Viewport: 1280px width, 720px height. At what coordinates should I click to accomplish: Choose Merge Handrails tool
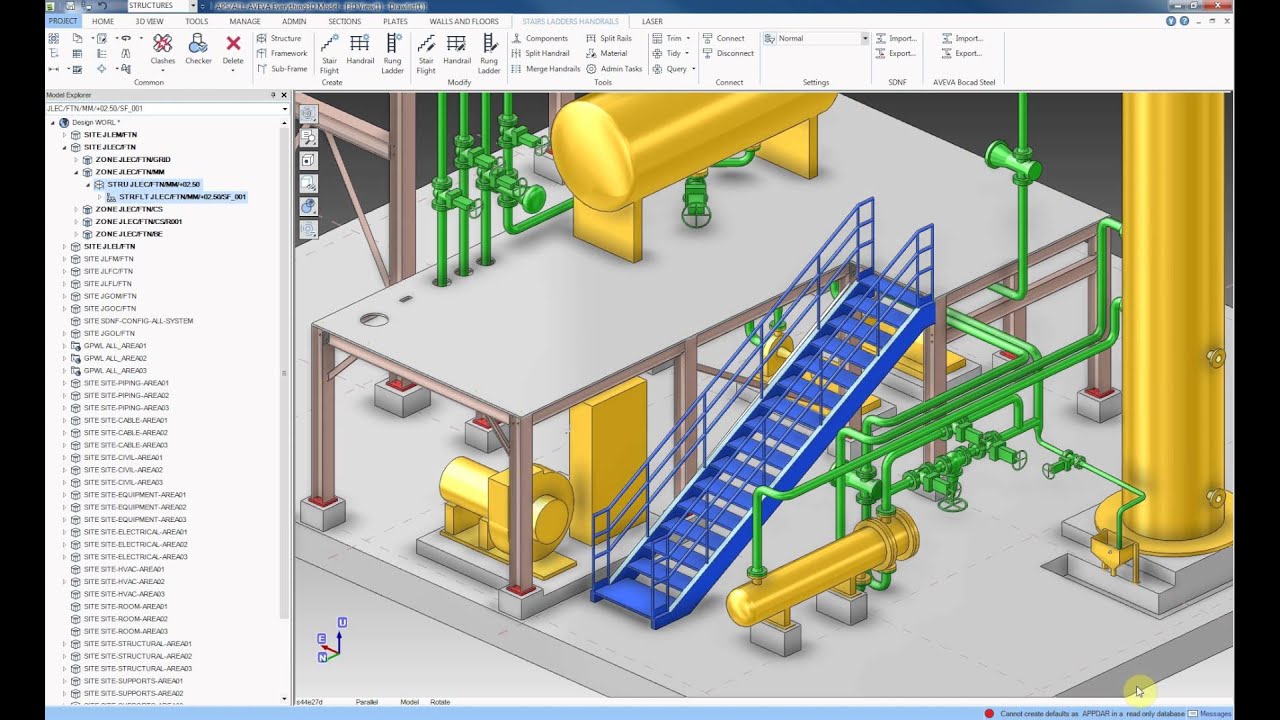(x=545, y=69)
